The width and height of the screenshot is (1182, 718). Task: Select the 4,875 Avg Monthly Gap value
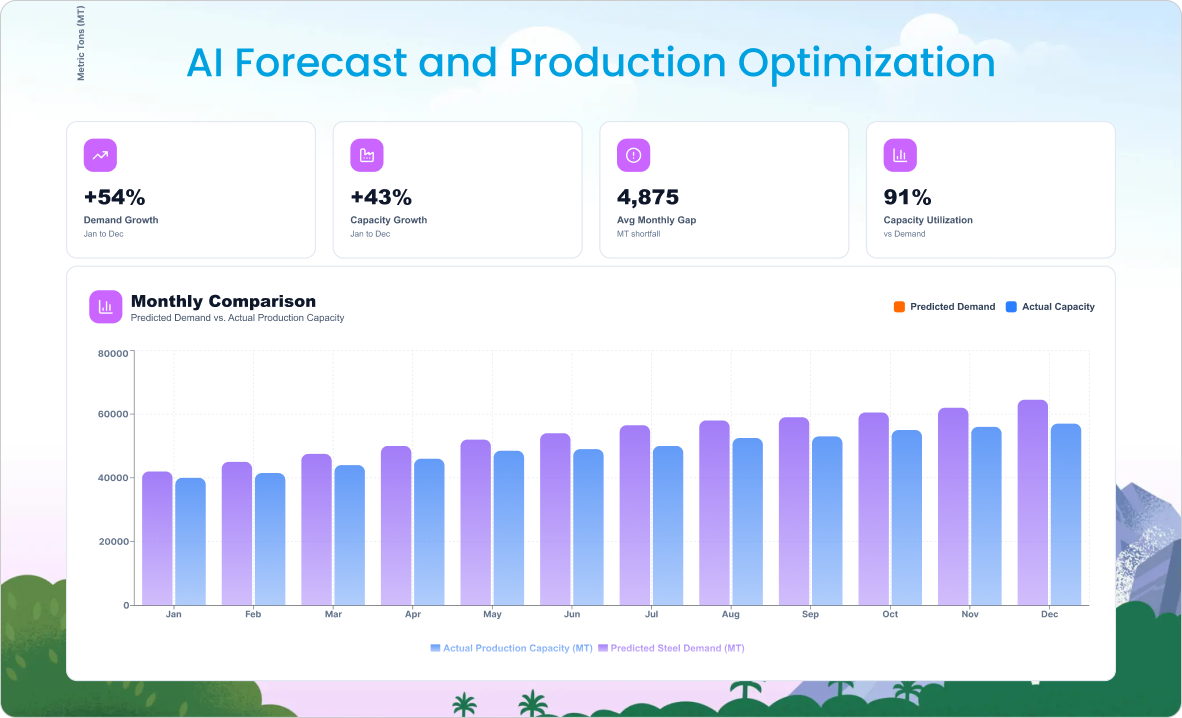[647, 197]
